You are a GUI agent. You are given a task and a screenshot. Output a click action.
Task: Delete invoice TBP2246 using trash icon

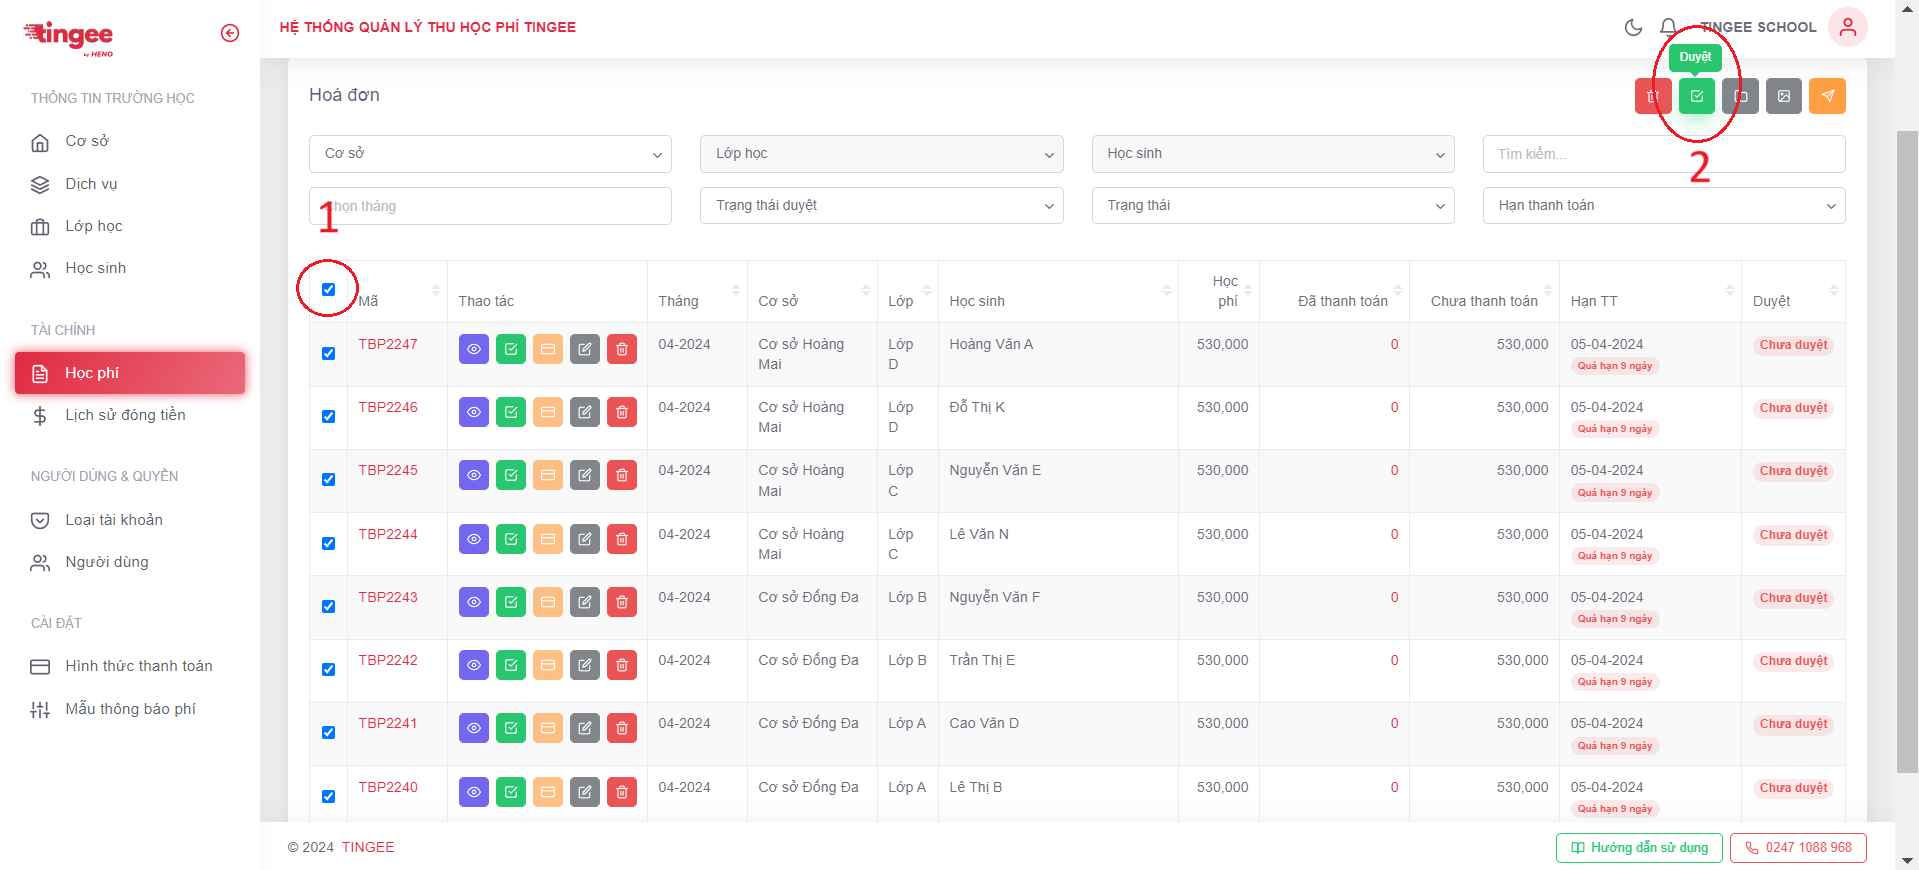tap(621, 412)
